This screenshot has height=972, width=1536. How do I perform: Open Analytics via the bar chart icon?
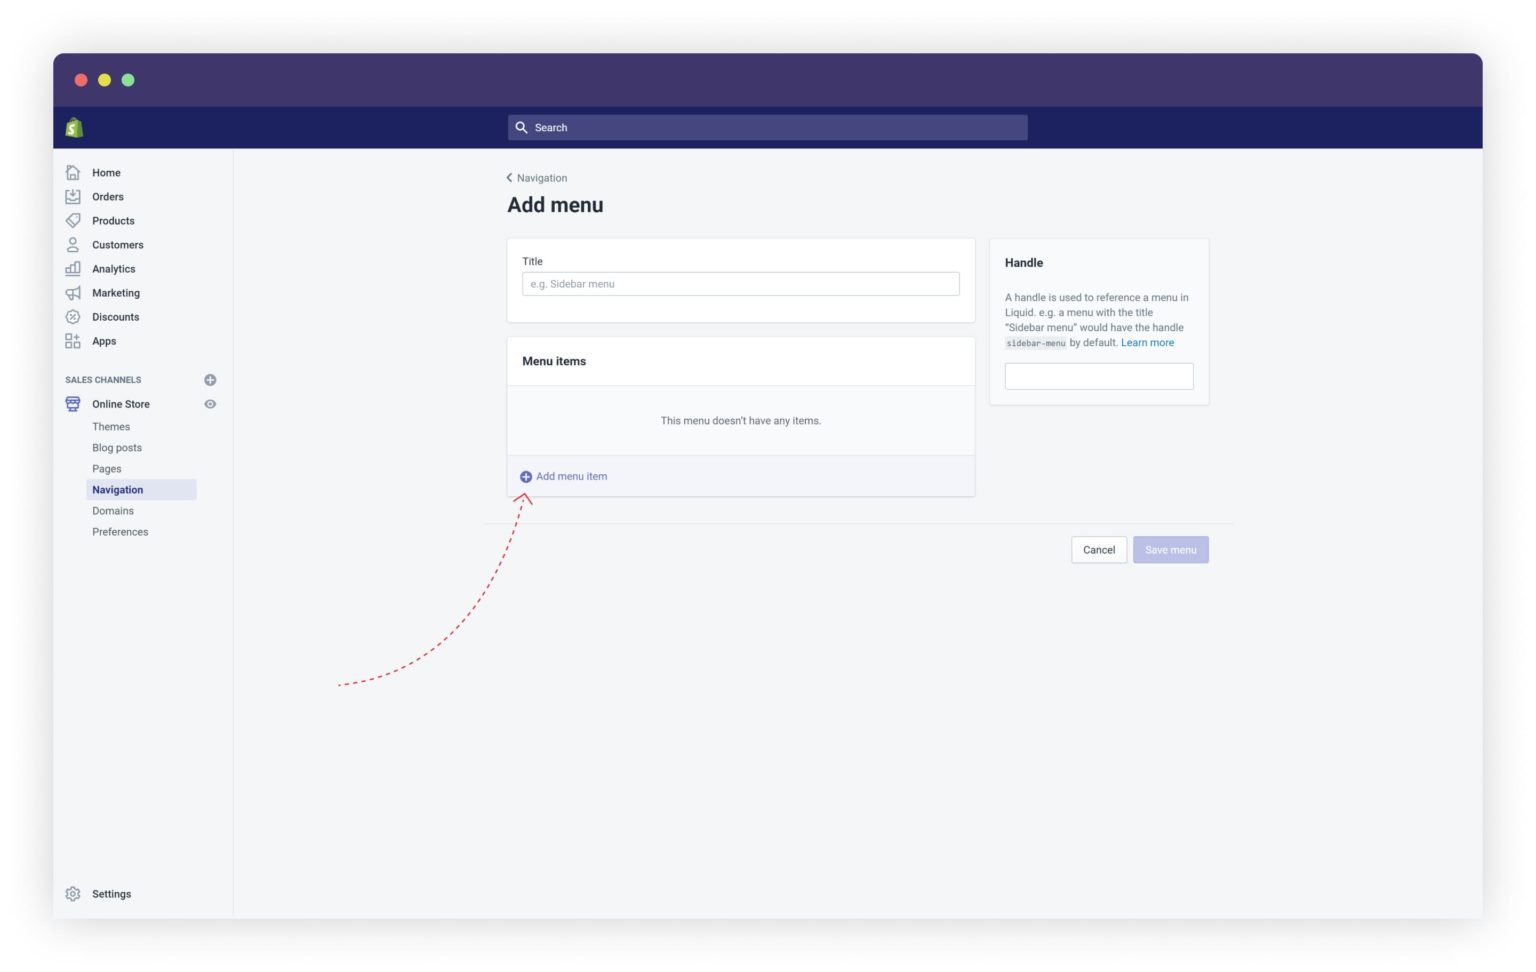coord(72,268)
